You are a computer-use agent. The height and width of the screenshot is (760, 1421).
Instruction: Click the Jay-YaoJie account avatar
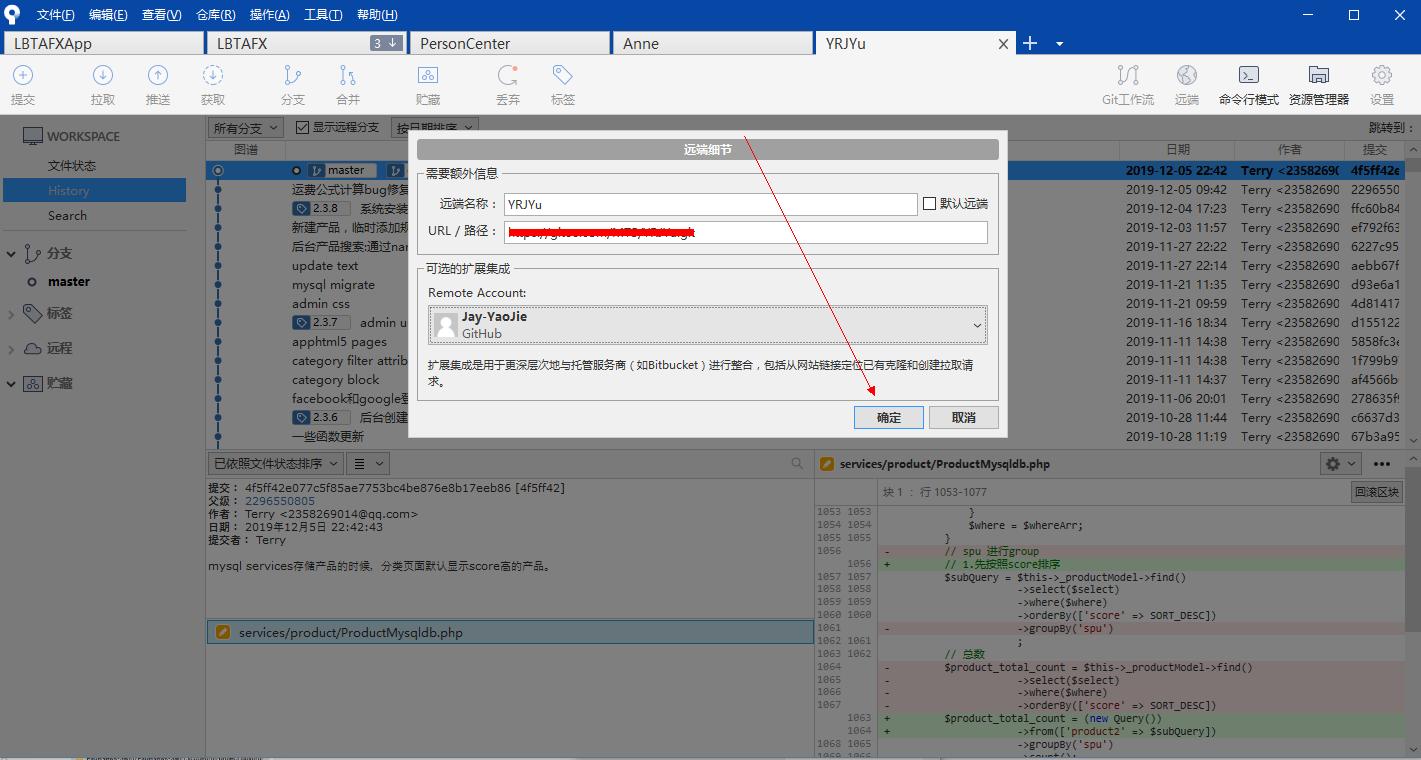coord(446,325)
